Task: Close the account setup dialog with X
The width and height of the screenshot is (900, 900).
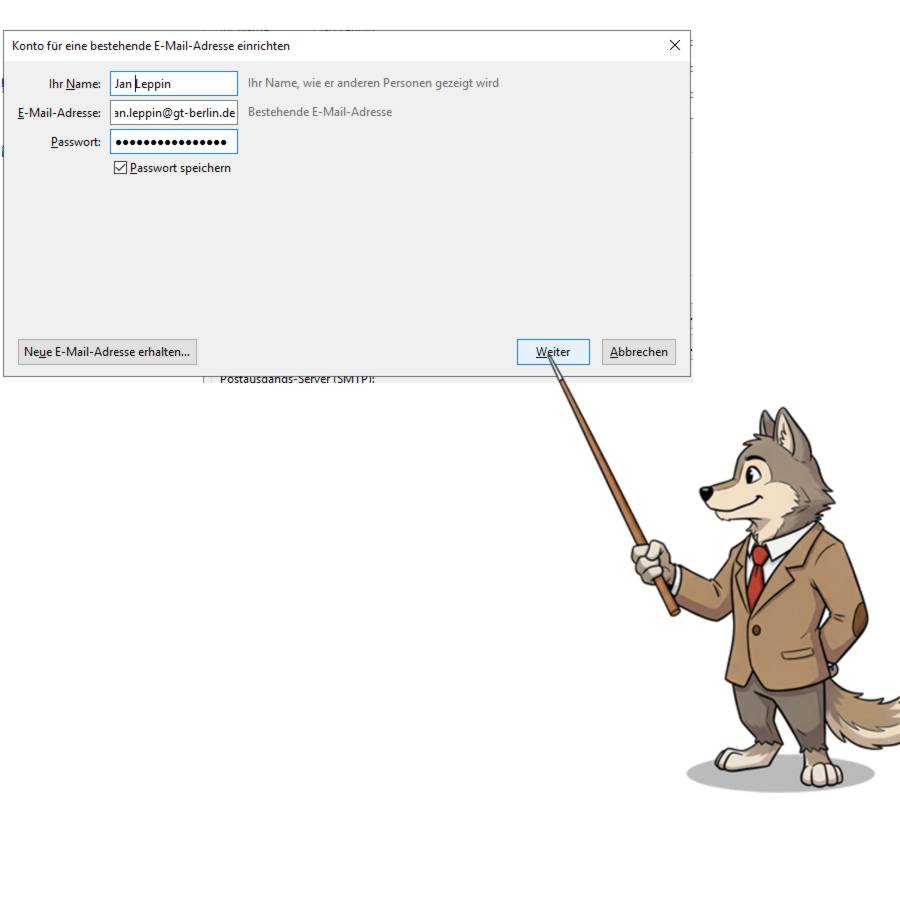Action: (674, 45)
